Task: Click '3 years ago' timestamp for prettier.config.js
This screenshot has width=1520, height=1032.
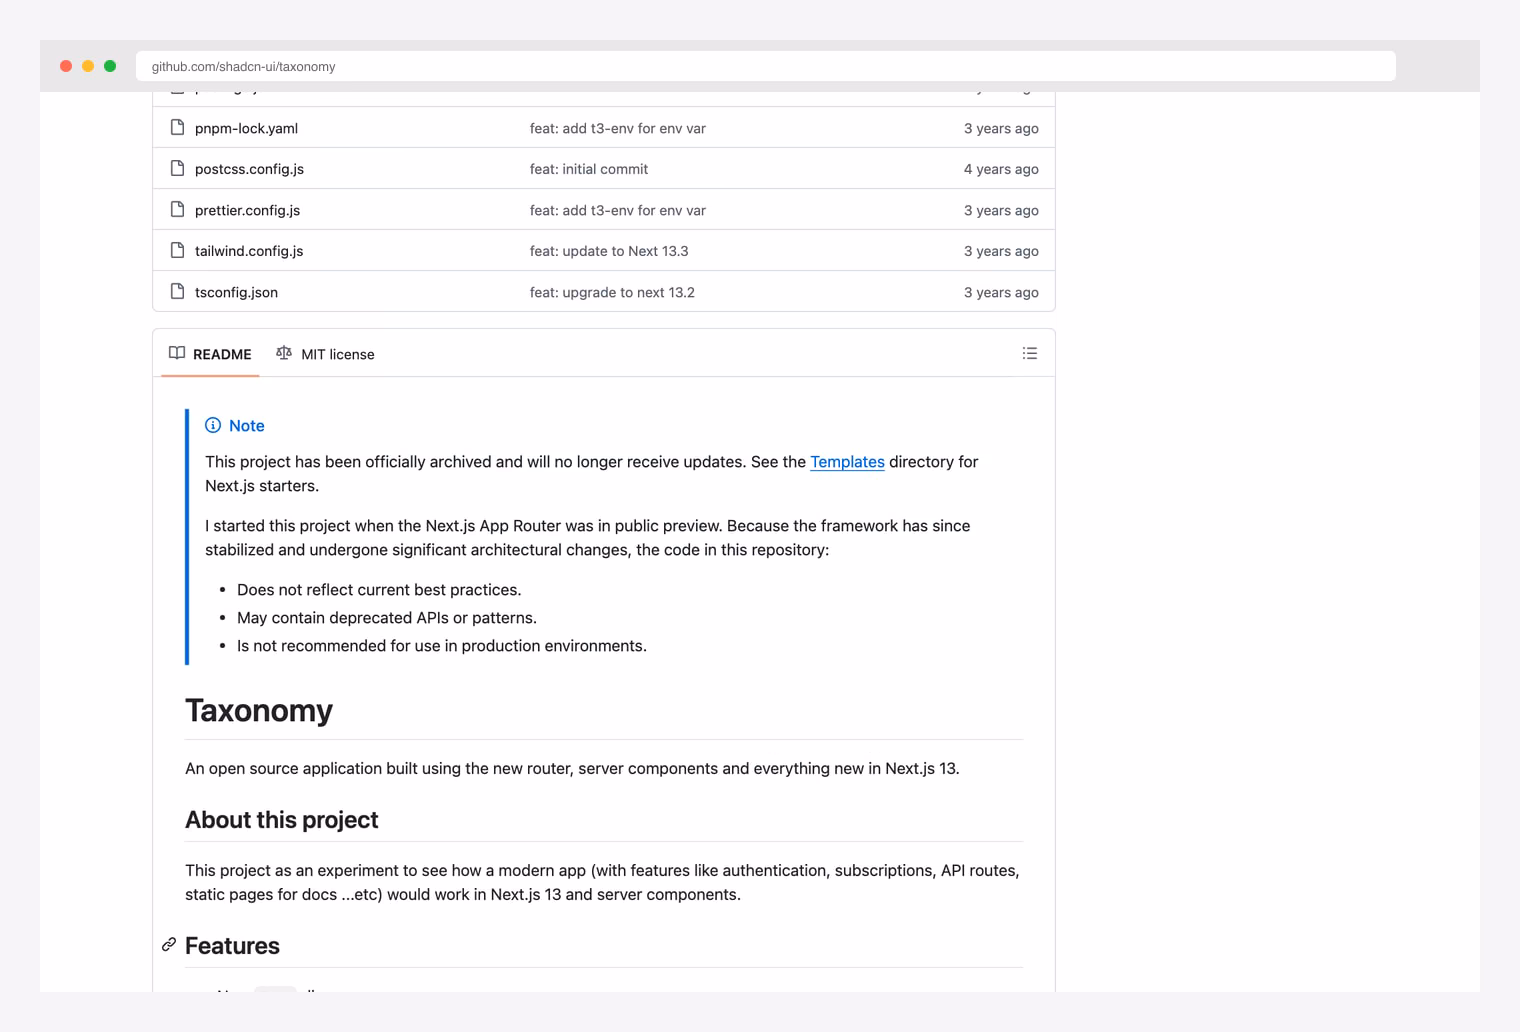Action: 1001,210
